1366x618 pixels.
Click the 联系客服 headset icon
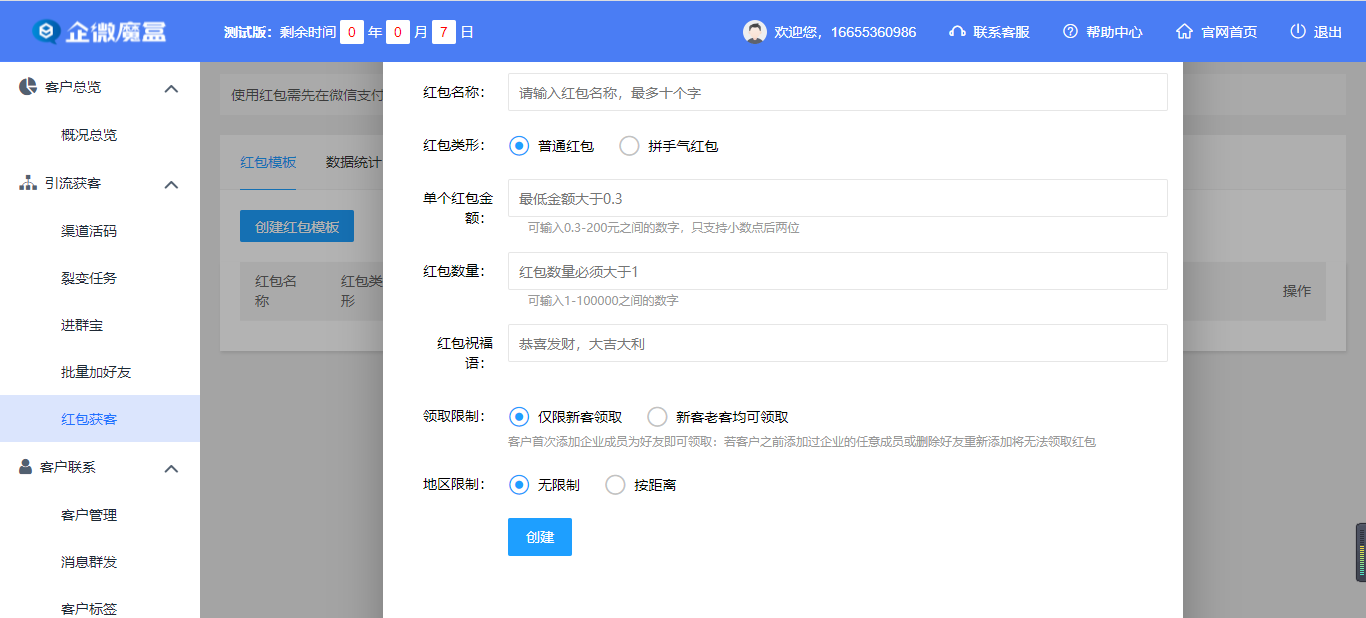[x=957, y=32]
